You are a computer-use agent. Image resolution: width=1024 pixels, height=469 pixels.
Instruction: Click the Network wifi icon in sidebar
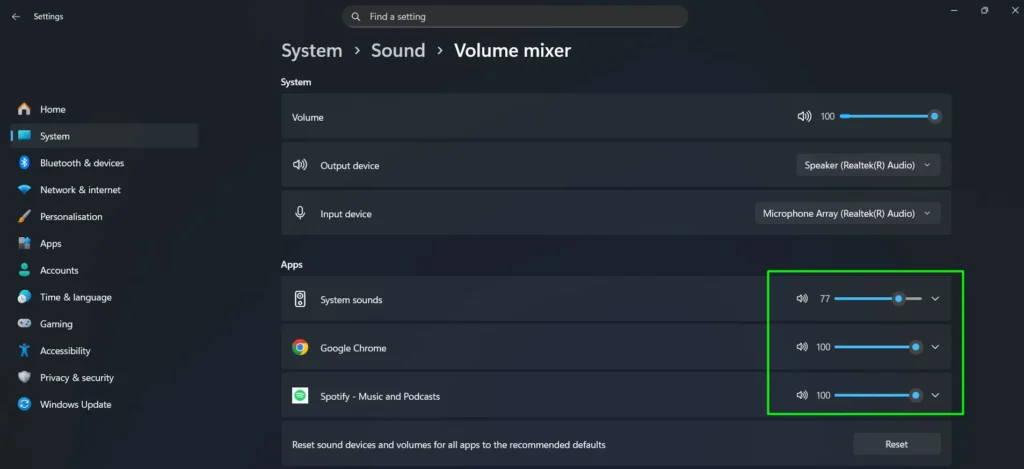[x=24, y=189]
